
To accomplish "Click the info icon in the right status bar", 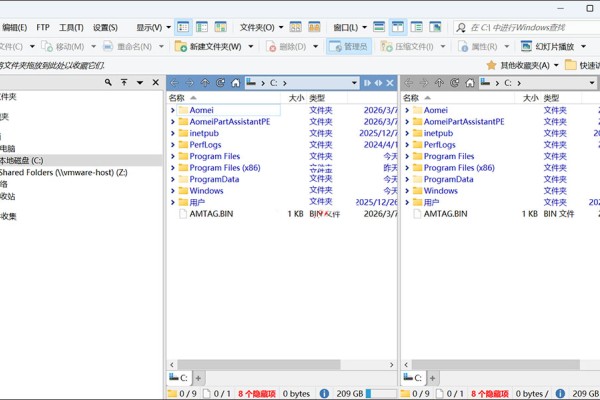I will point(560,393).
